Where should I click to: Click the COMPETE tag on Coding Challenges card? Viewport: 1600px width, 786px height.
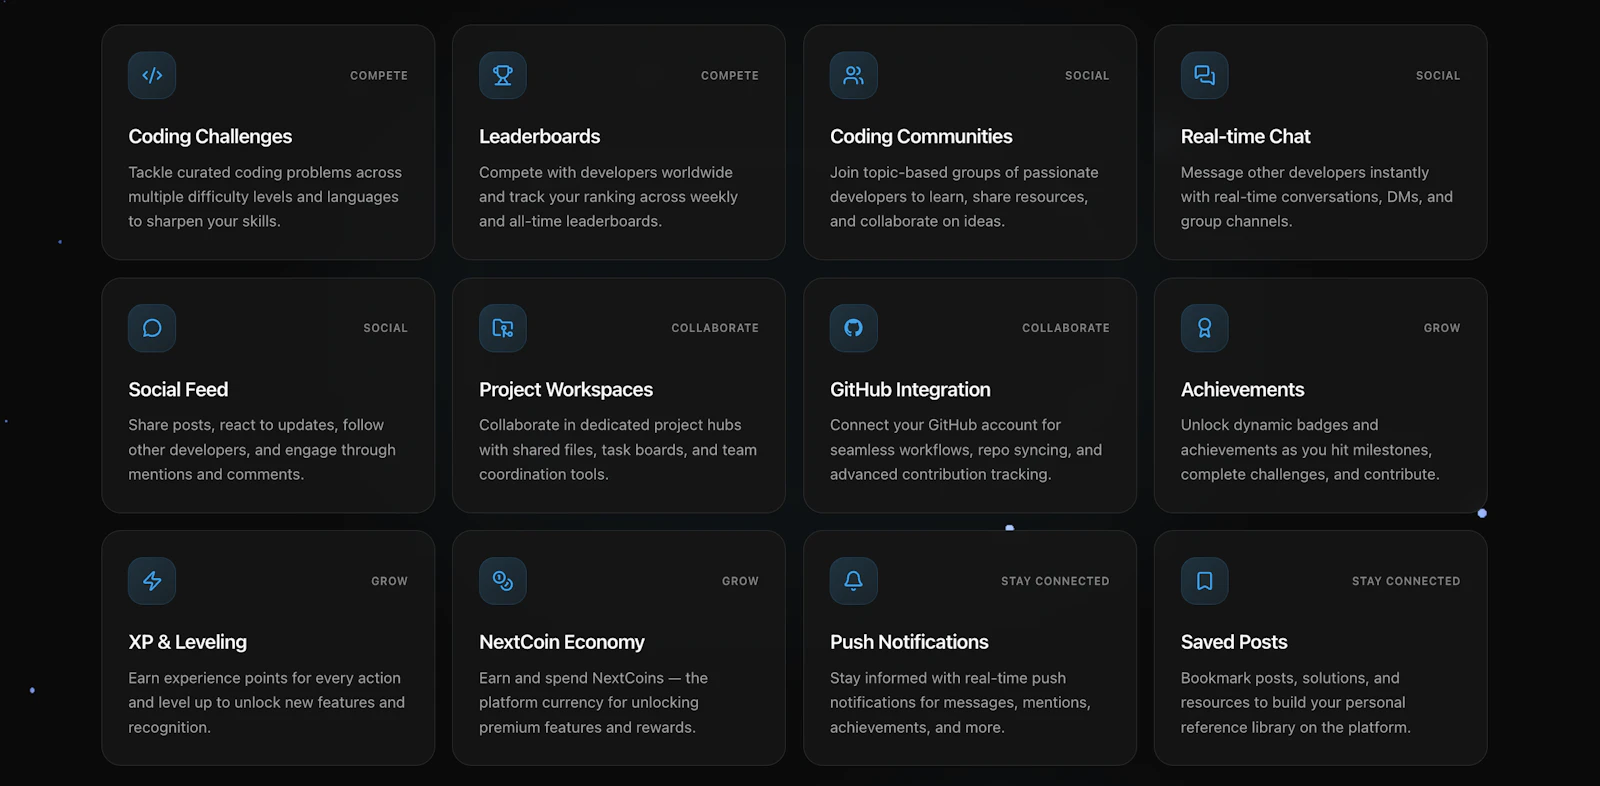pyautogui.click(x=379, y=75)
